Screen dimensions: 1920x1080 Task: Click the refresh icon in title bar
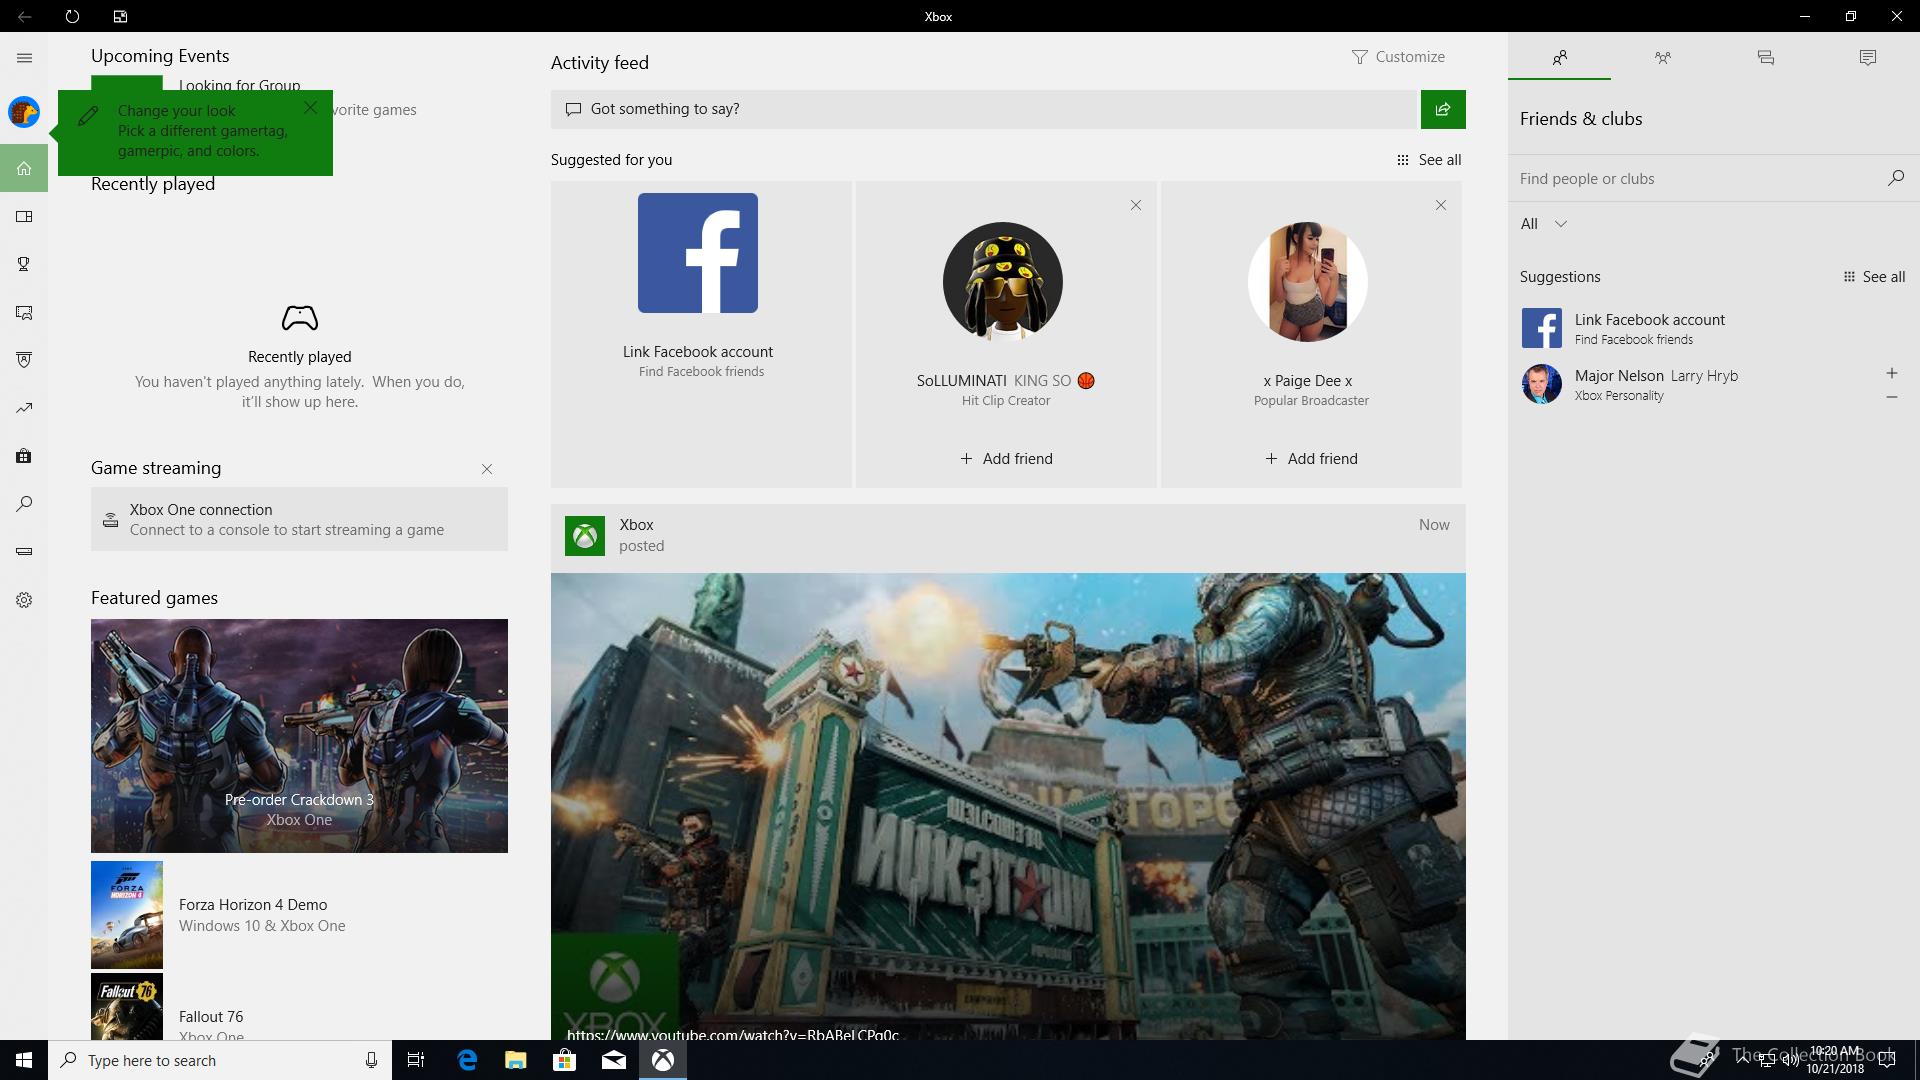point(72,16)
